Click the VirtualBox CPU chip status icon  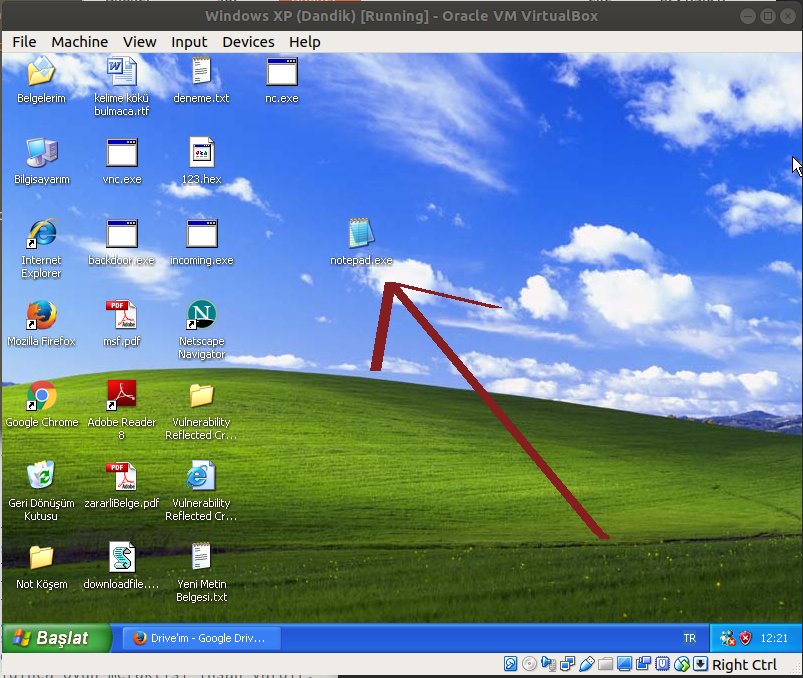[662, 664]
